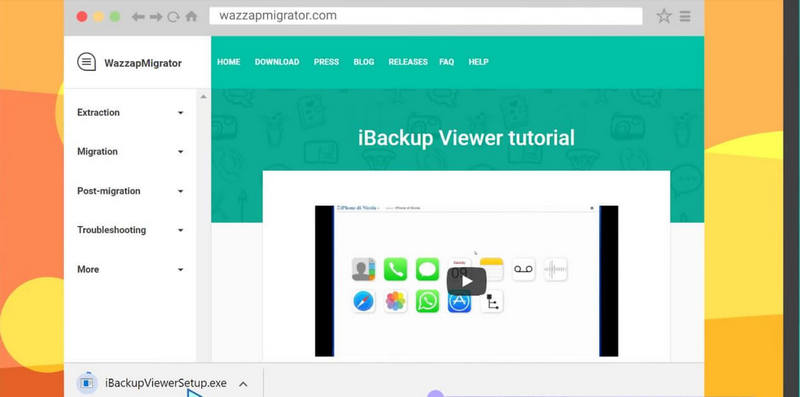Click the yellow minimize window dot
Screen dimensions: 800x397
click(98, 17)
